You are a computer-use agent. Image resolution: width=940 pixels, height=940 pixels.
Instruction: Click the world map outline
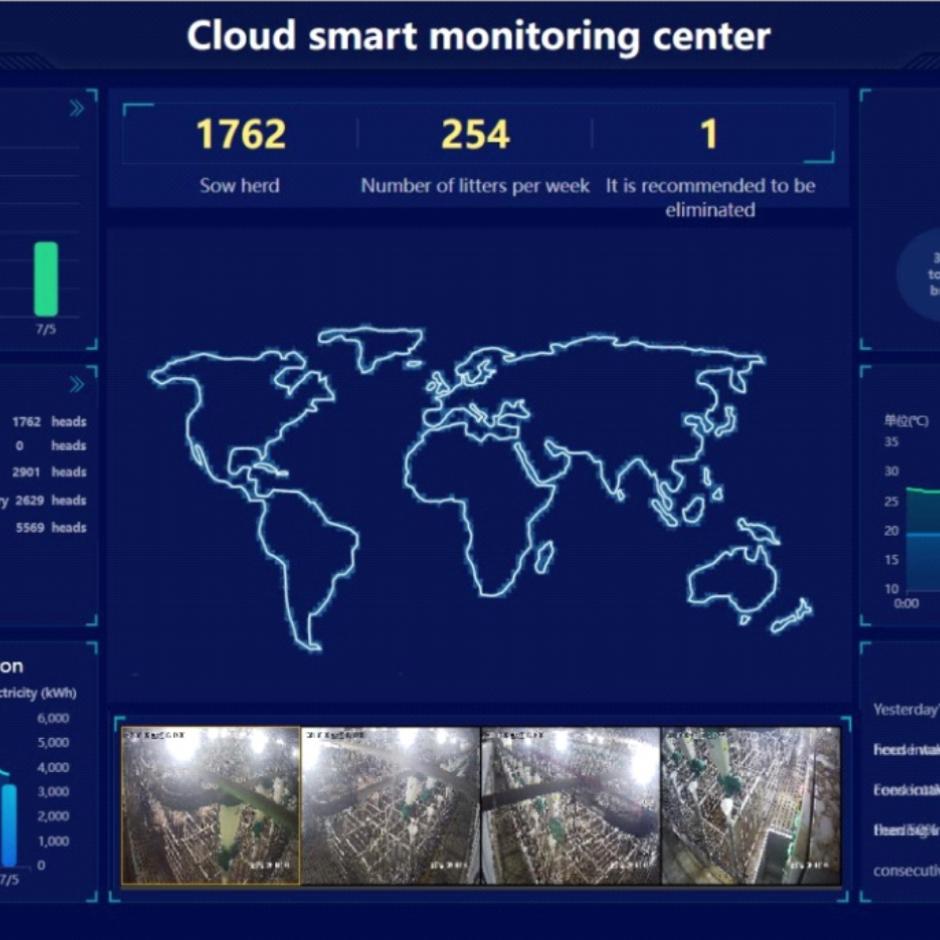click(x=480, y=489)
